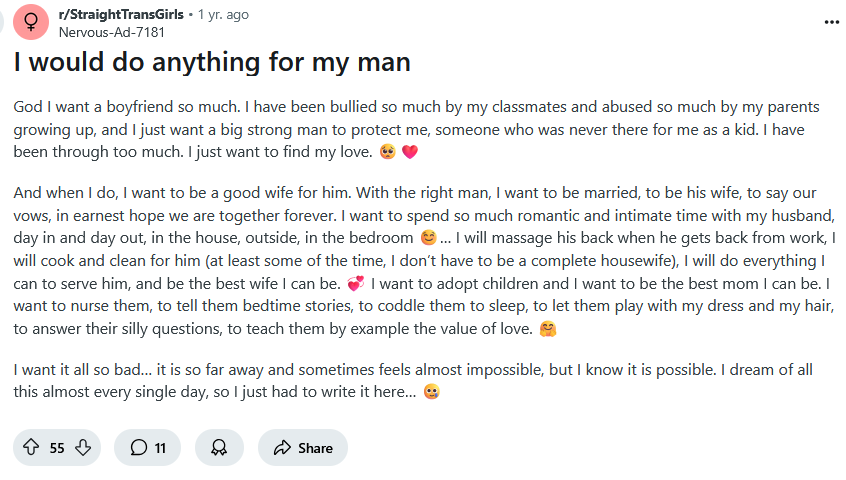
Task: Click the post title "I would do anything for my man"
Action: (x=212, y=62)
